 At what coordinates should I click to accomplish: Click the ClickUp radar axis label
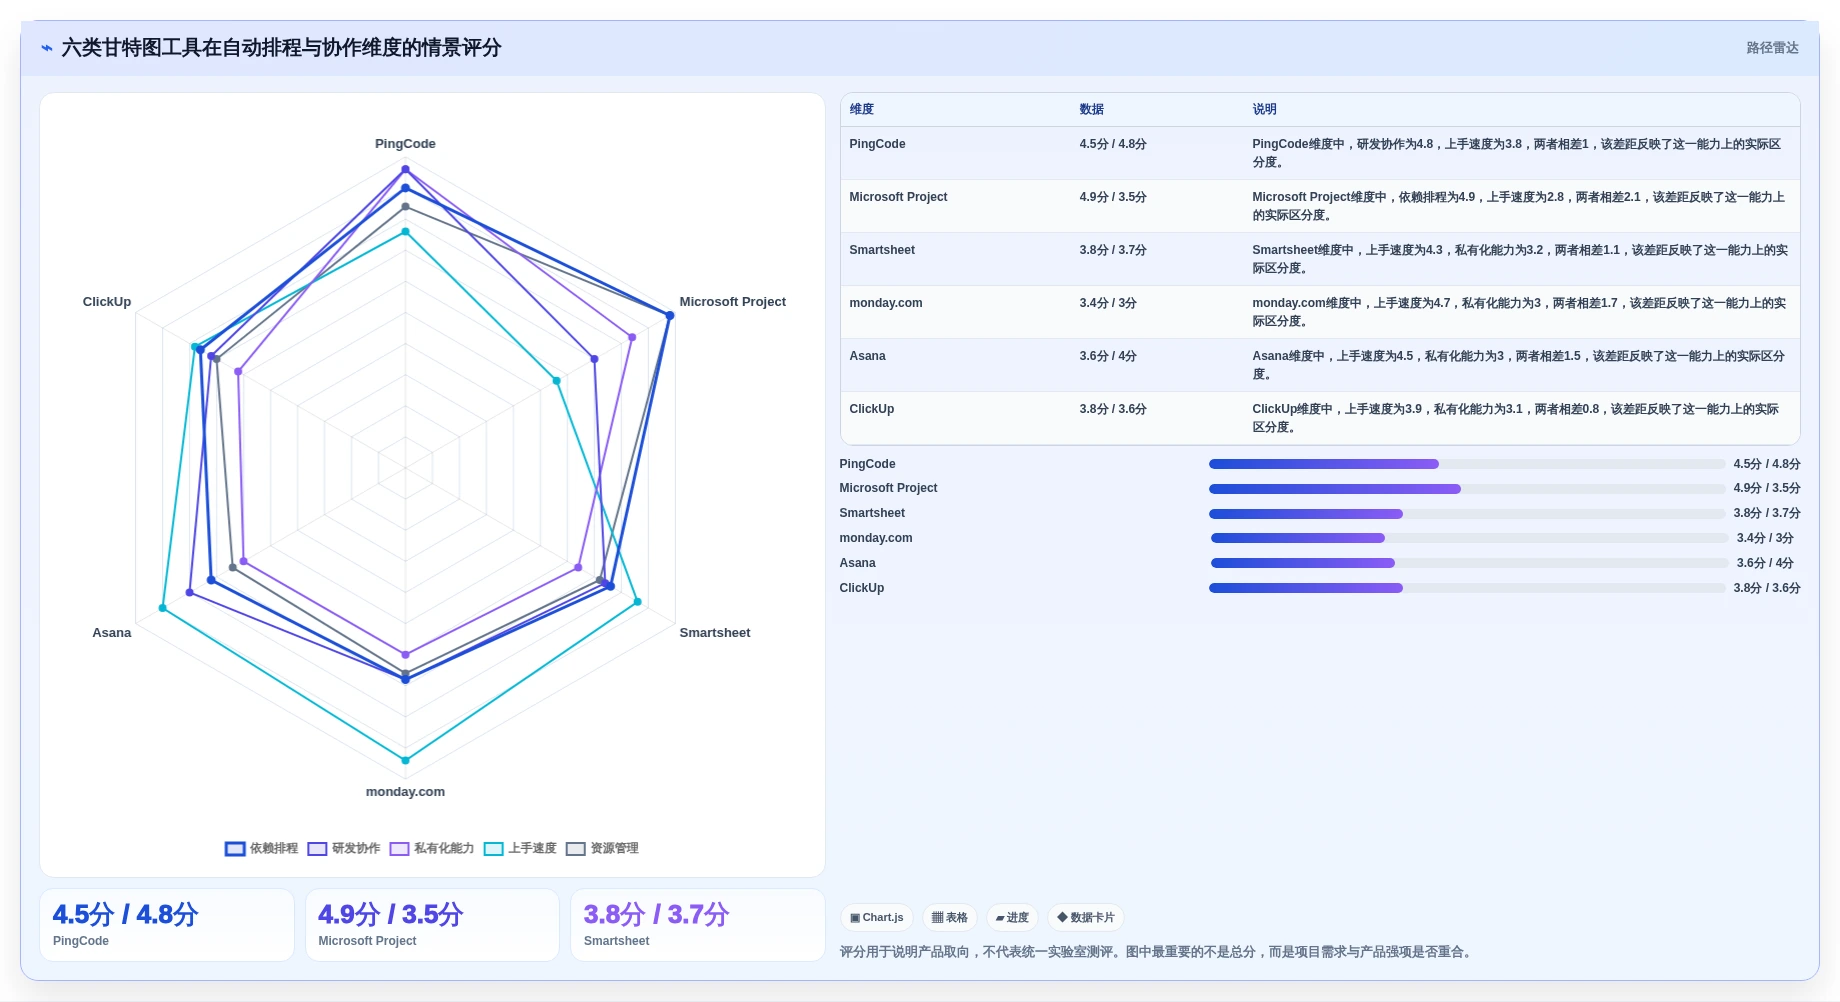tap(107, 302)
